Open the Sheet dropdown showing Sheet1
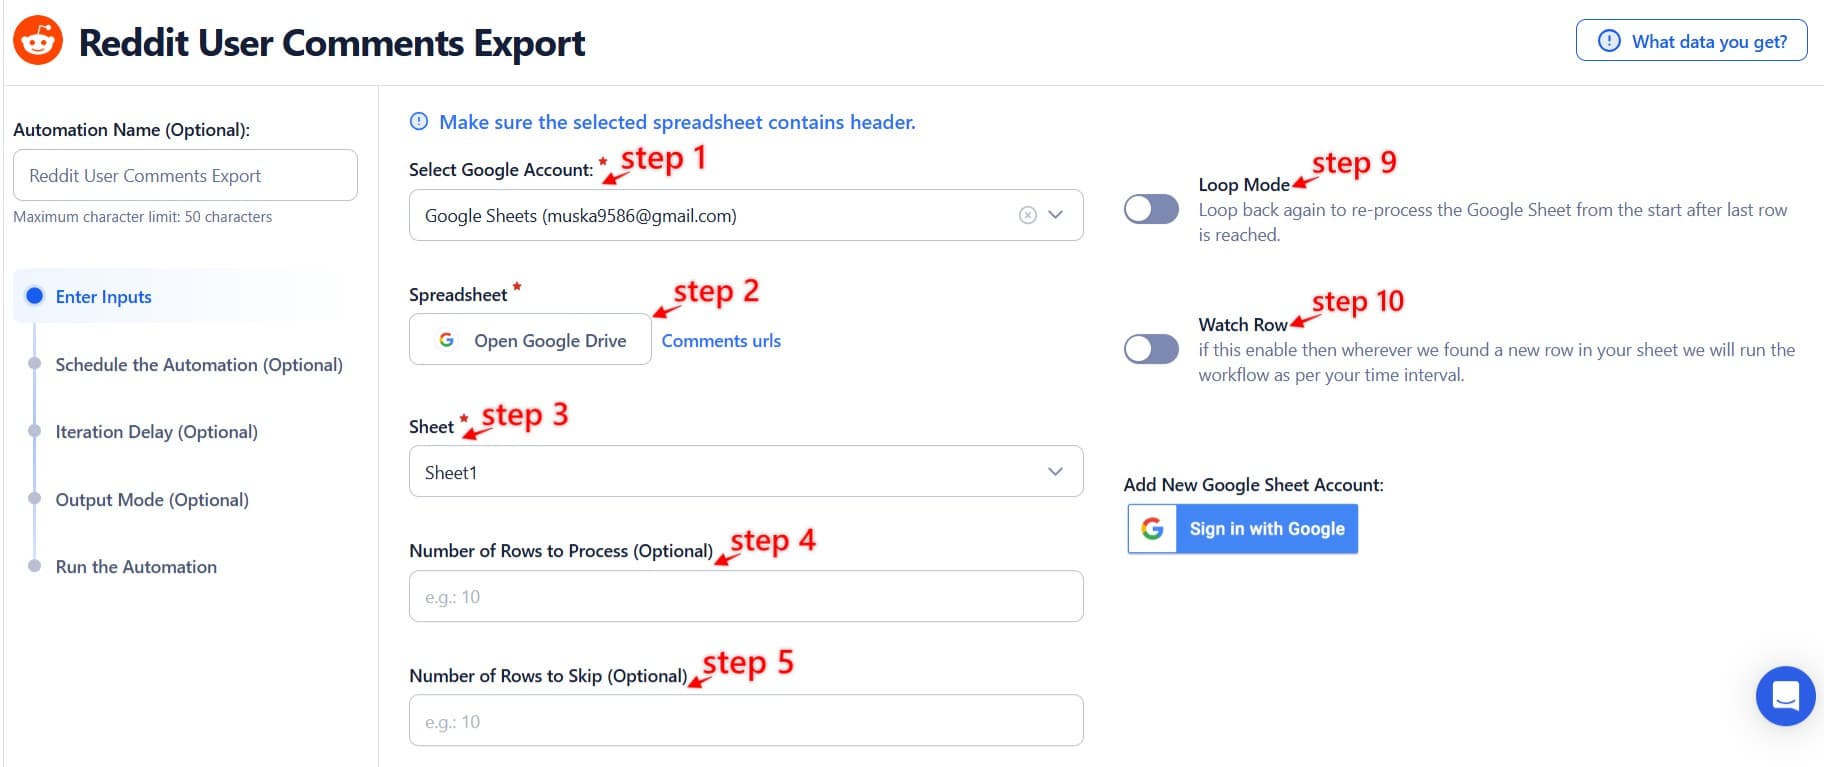The width and height of the screenshot is (1824, 767). point(745,472)
